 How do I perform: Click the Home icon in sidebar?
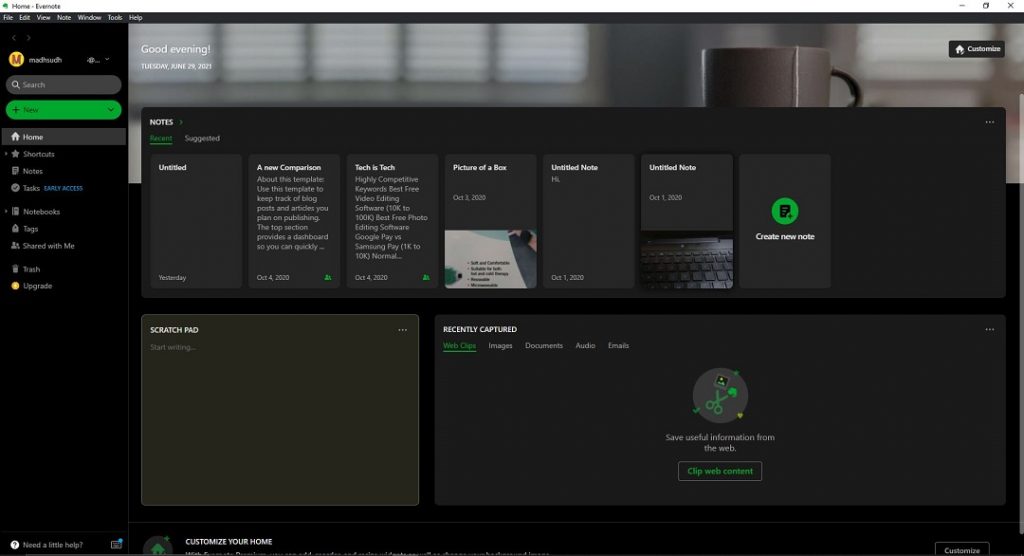[16, 137]
